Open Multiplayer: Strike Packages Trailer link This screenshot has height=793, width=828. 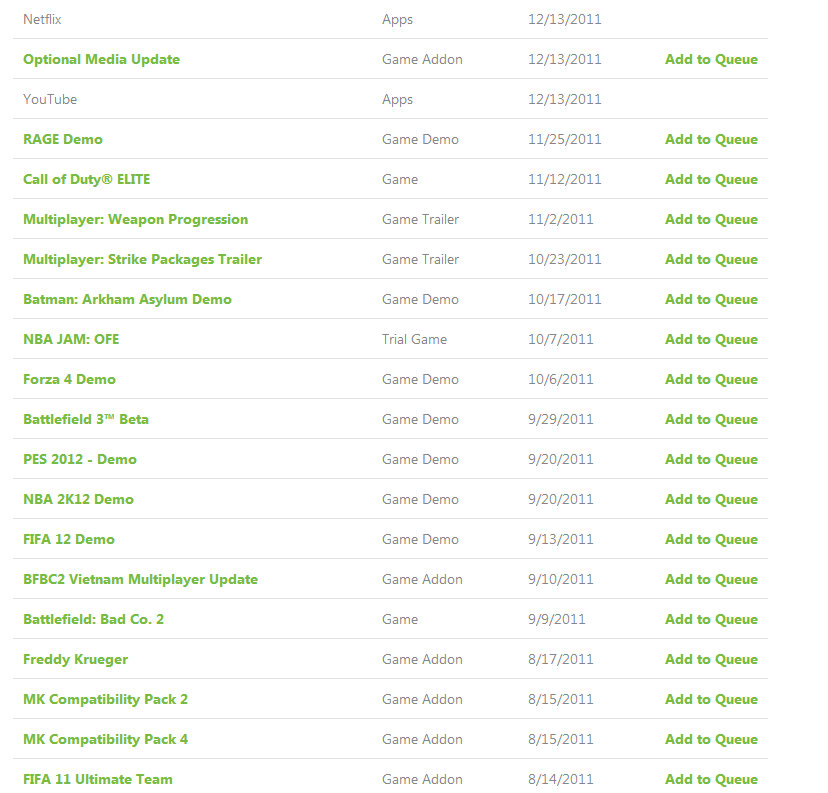(143, 259)
